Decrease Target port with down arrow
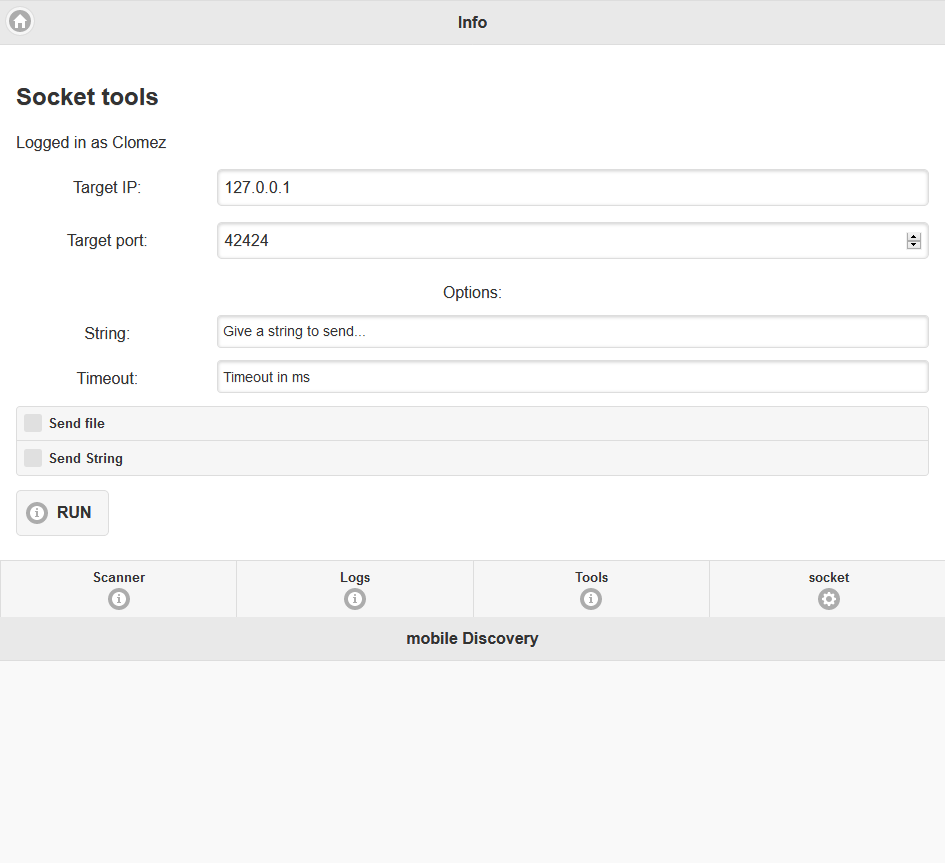Screen dimensions: 945x863 pyautogui.click(x=914, y=245)
